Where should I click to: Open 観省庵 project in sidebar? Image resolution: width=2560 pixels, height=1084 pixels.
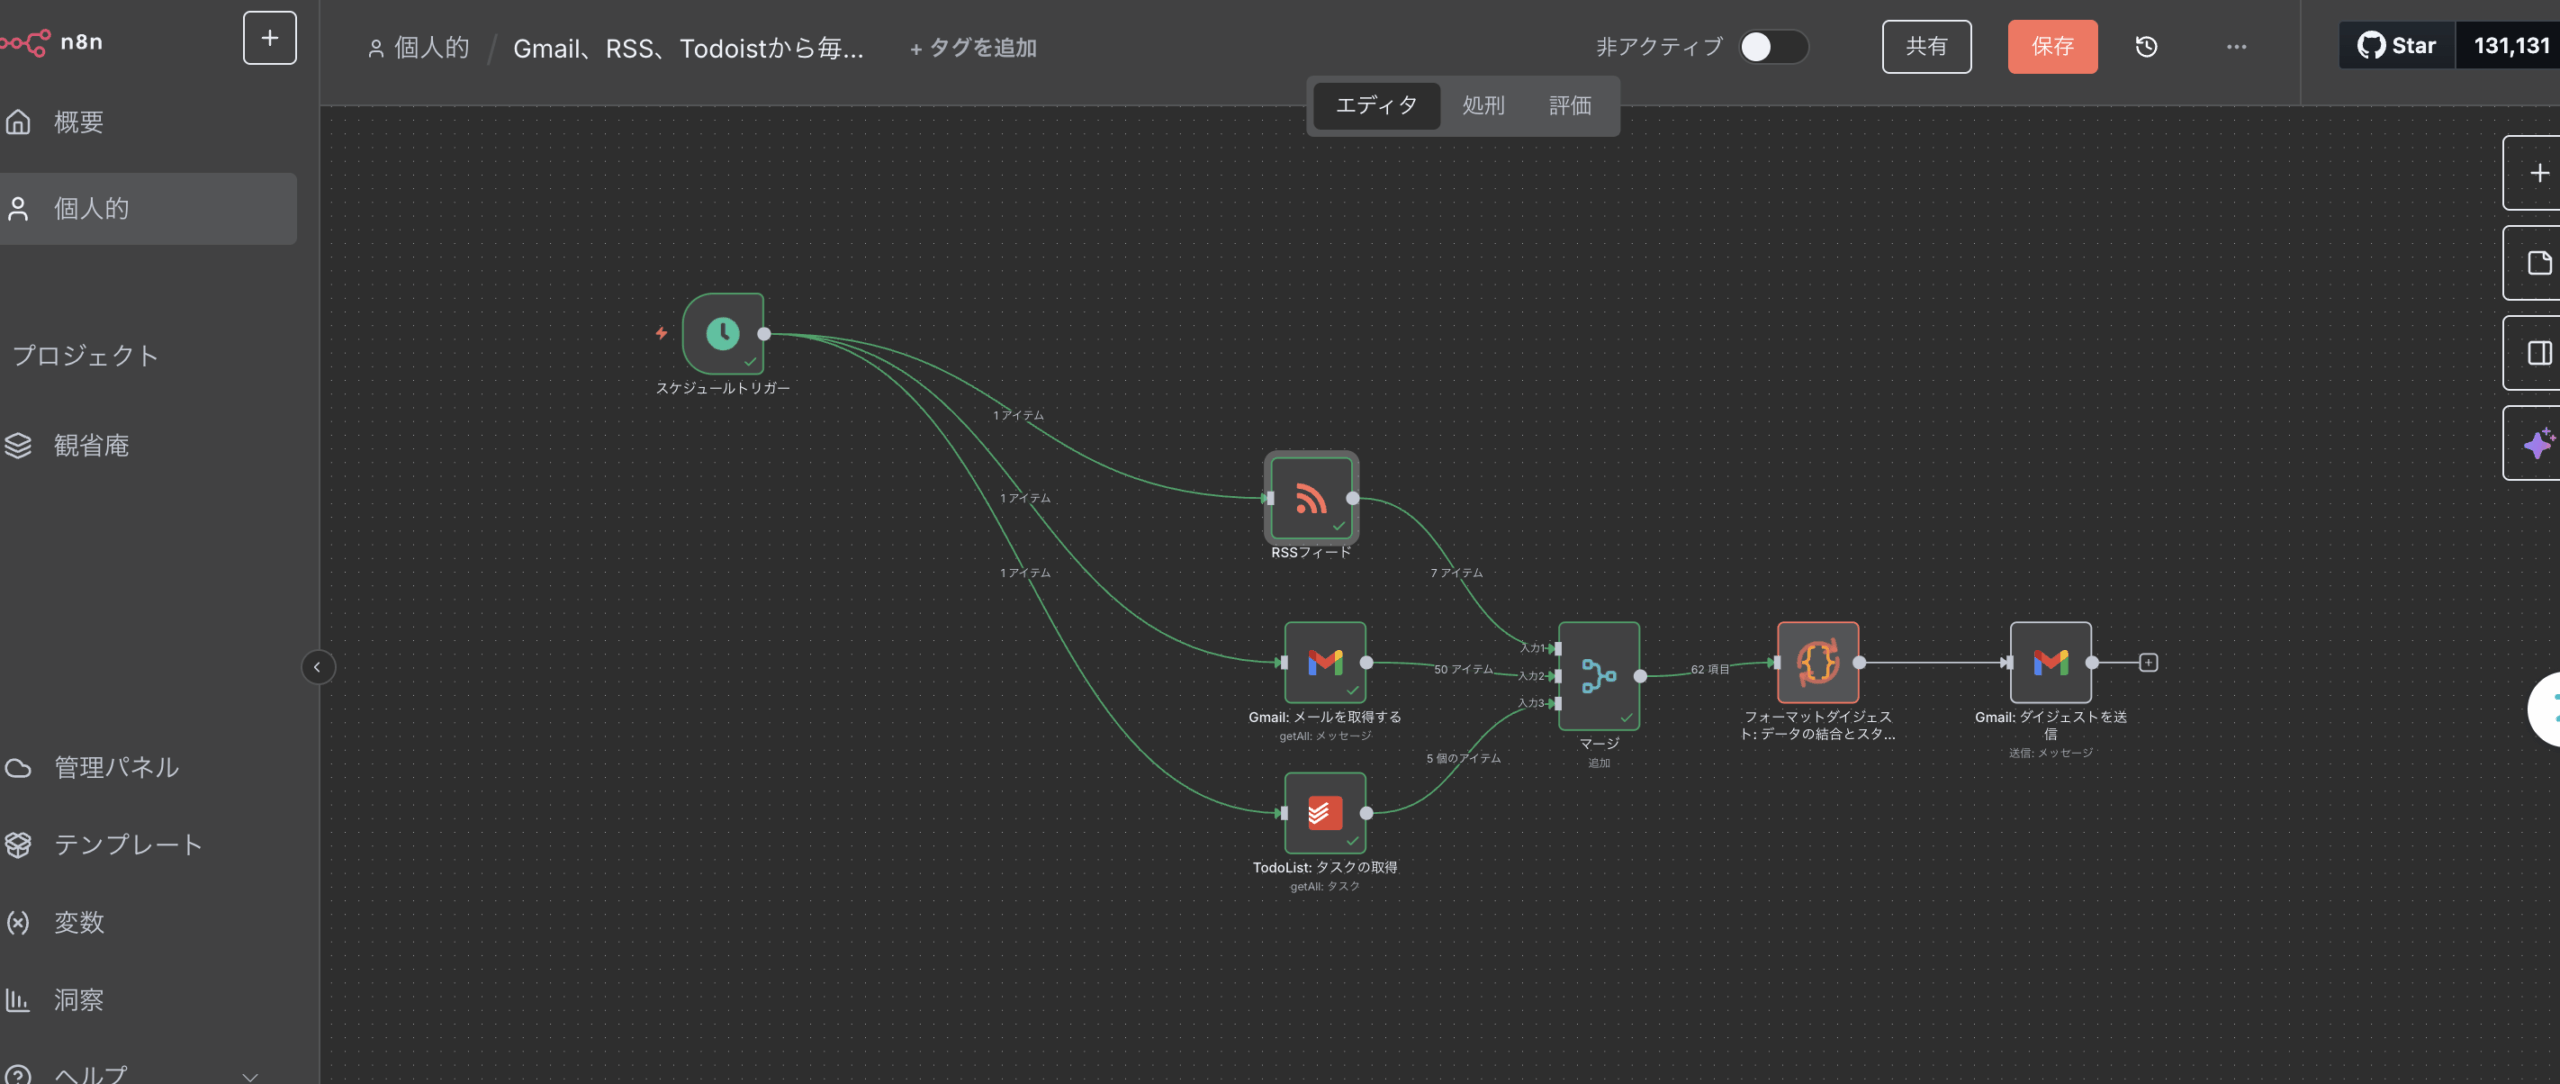(x=148, y=445)
